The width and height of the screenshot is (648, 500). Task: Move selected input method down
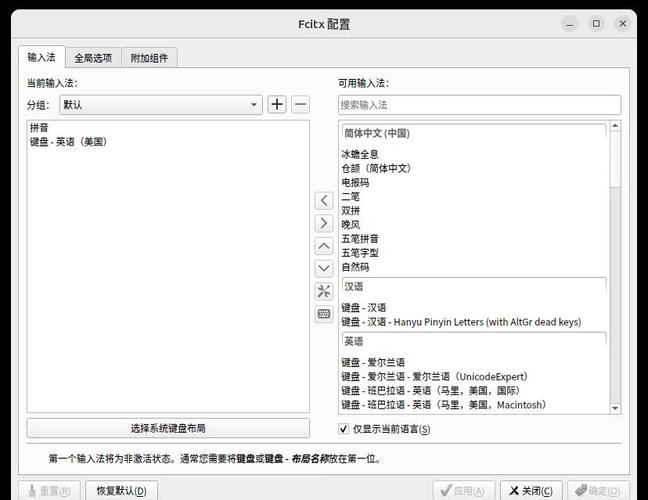324,269
